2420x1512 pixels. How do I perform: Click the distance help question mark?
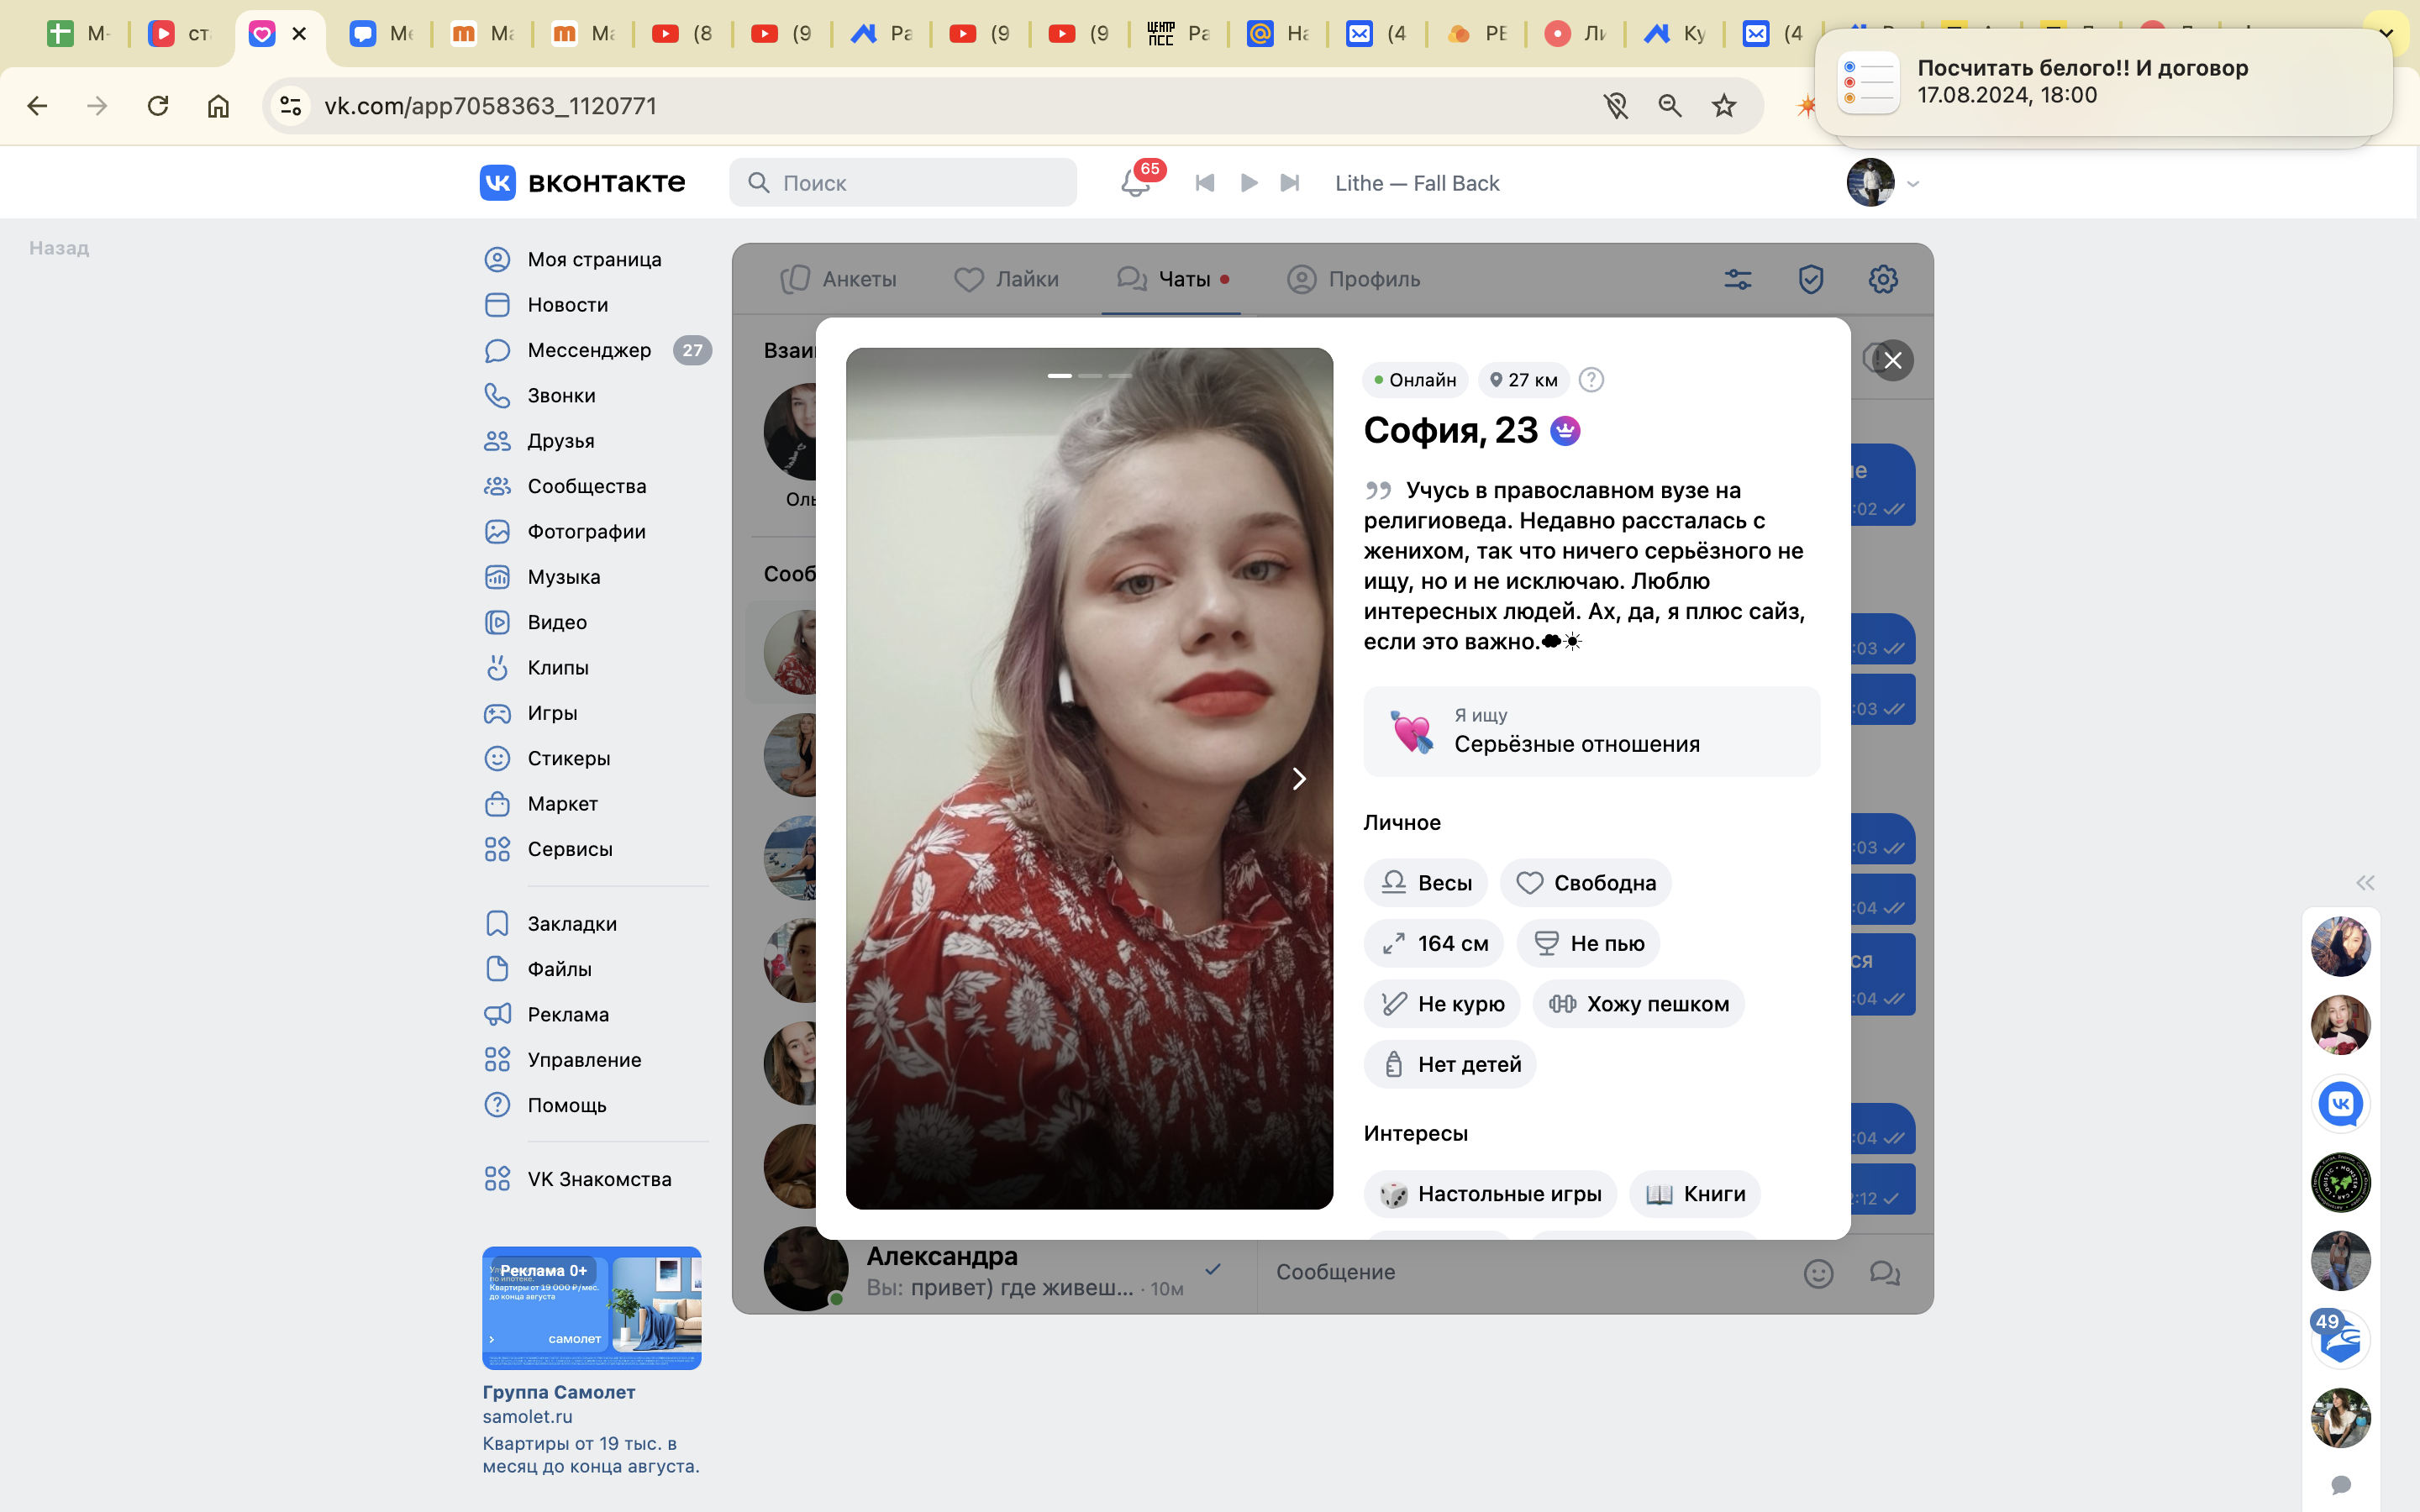click(x=1591, y=380)
